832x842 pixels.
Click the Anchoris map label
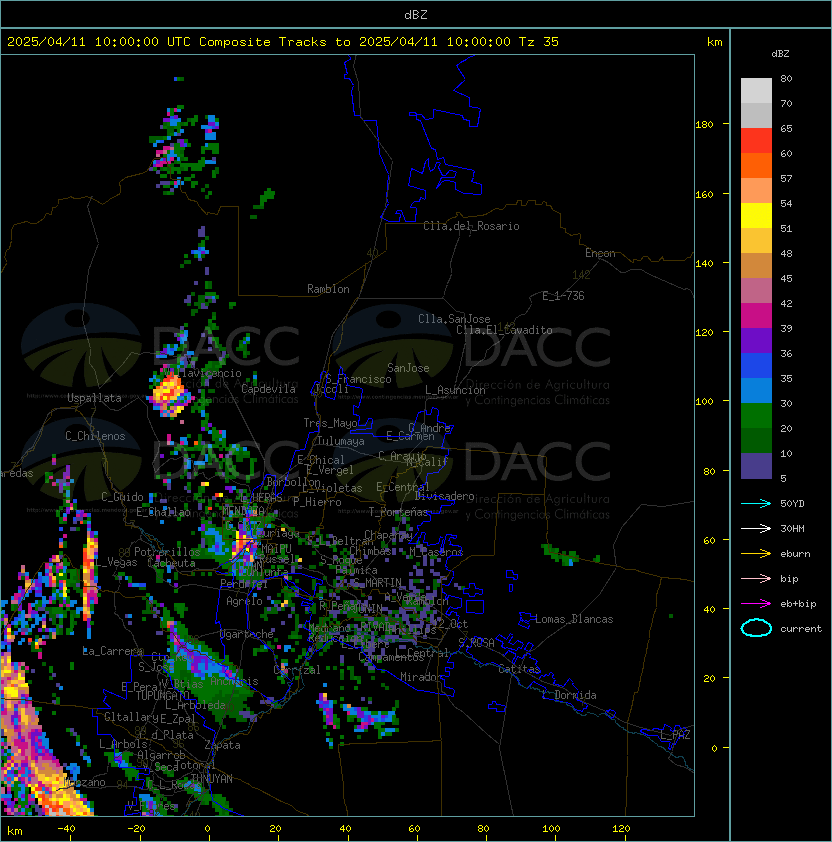[234, 681]
